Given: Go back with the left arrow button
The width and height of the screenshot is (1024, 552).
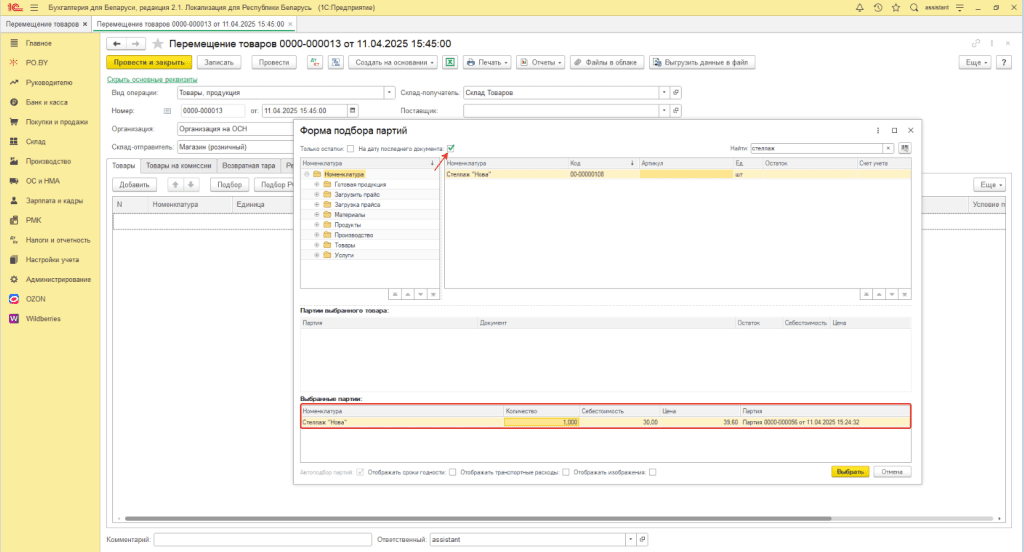Looking at the screenshot, I should click(116, 44).
